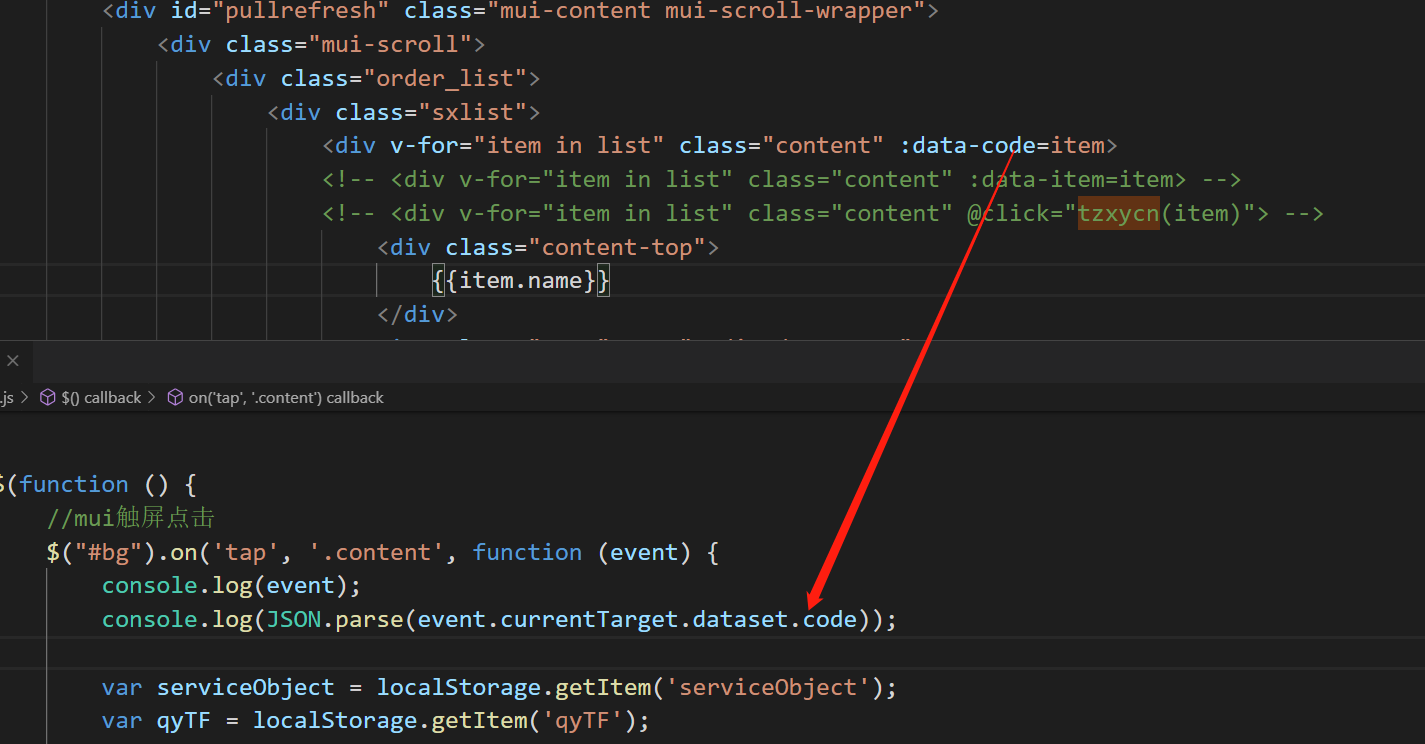Click the class="mui-scroll" div line
Viewport: 1425px width, 744px height.
pyautogui.click(x=321, y=45)
